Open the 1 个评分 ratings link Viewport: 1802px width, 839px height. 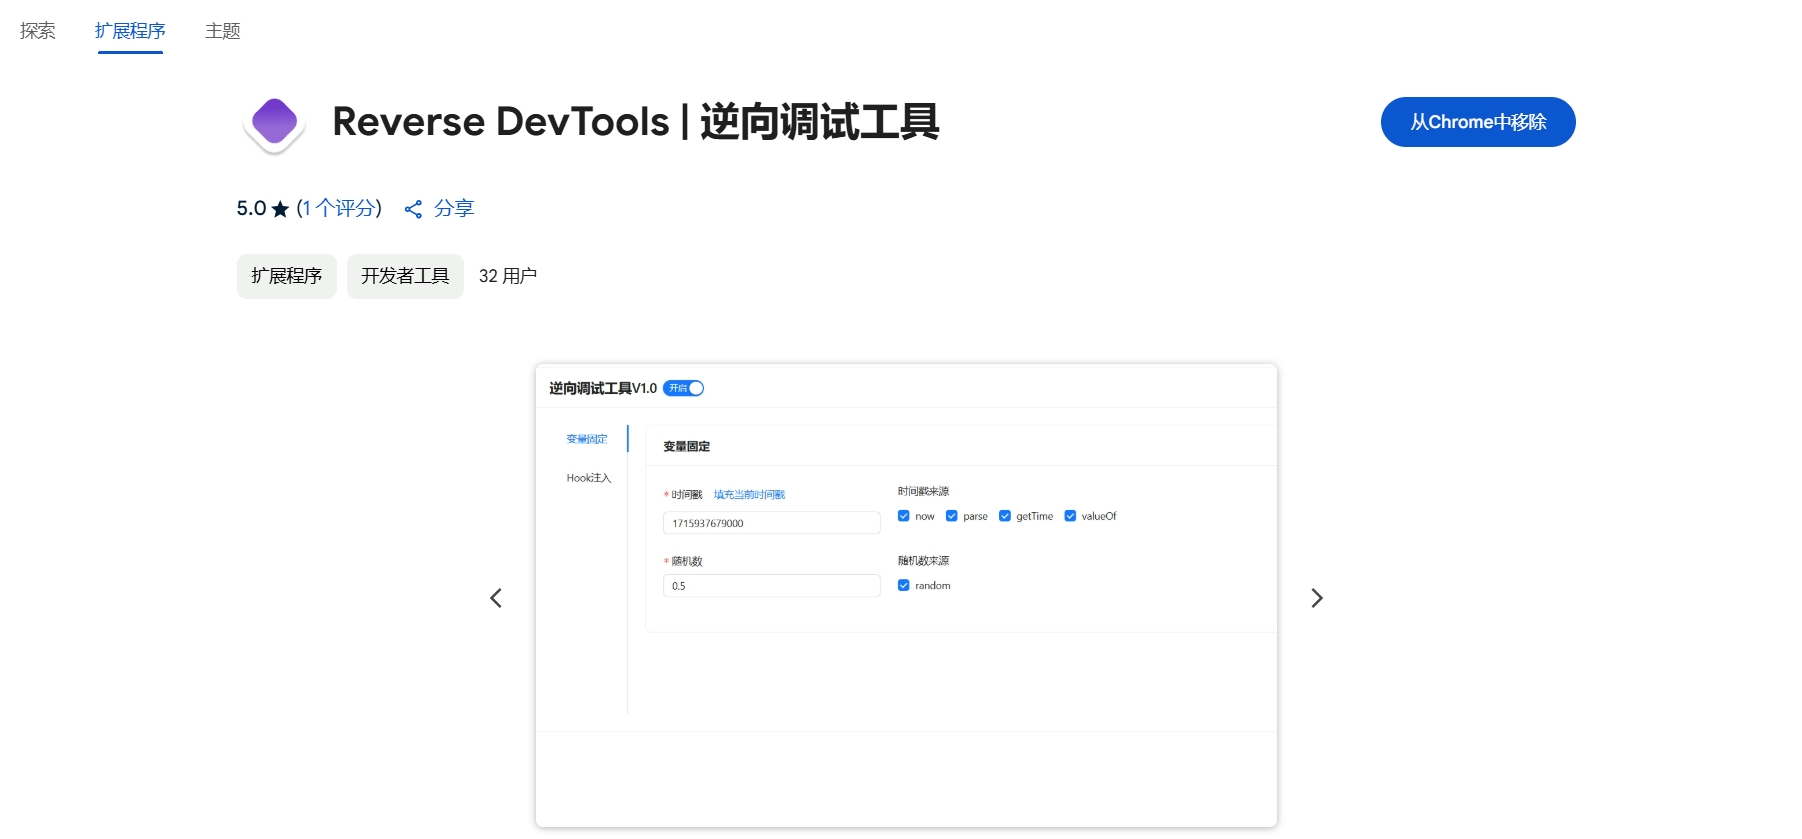coord(339,208)
